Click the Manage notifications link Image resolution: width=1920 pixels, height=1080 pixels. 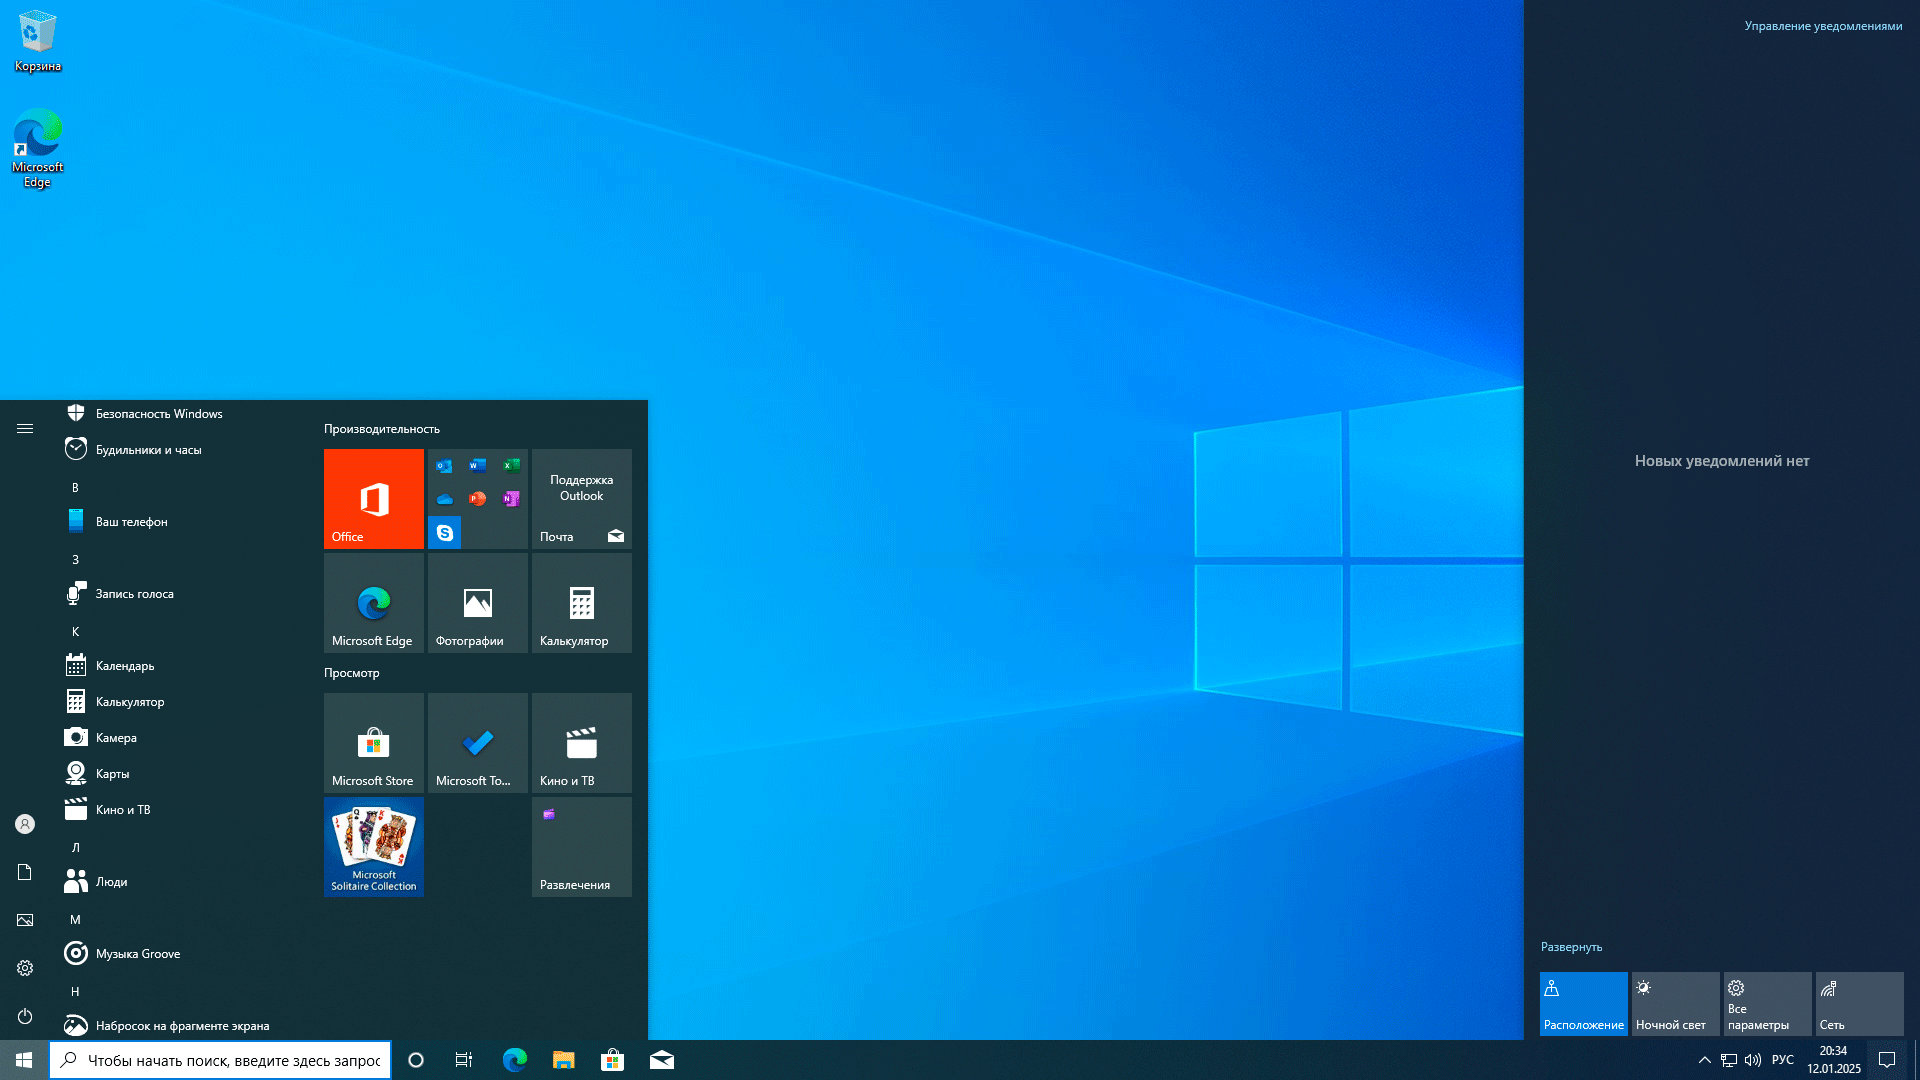tap(1822, 26)
